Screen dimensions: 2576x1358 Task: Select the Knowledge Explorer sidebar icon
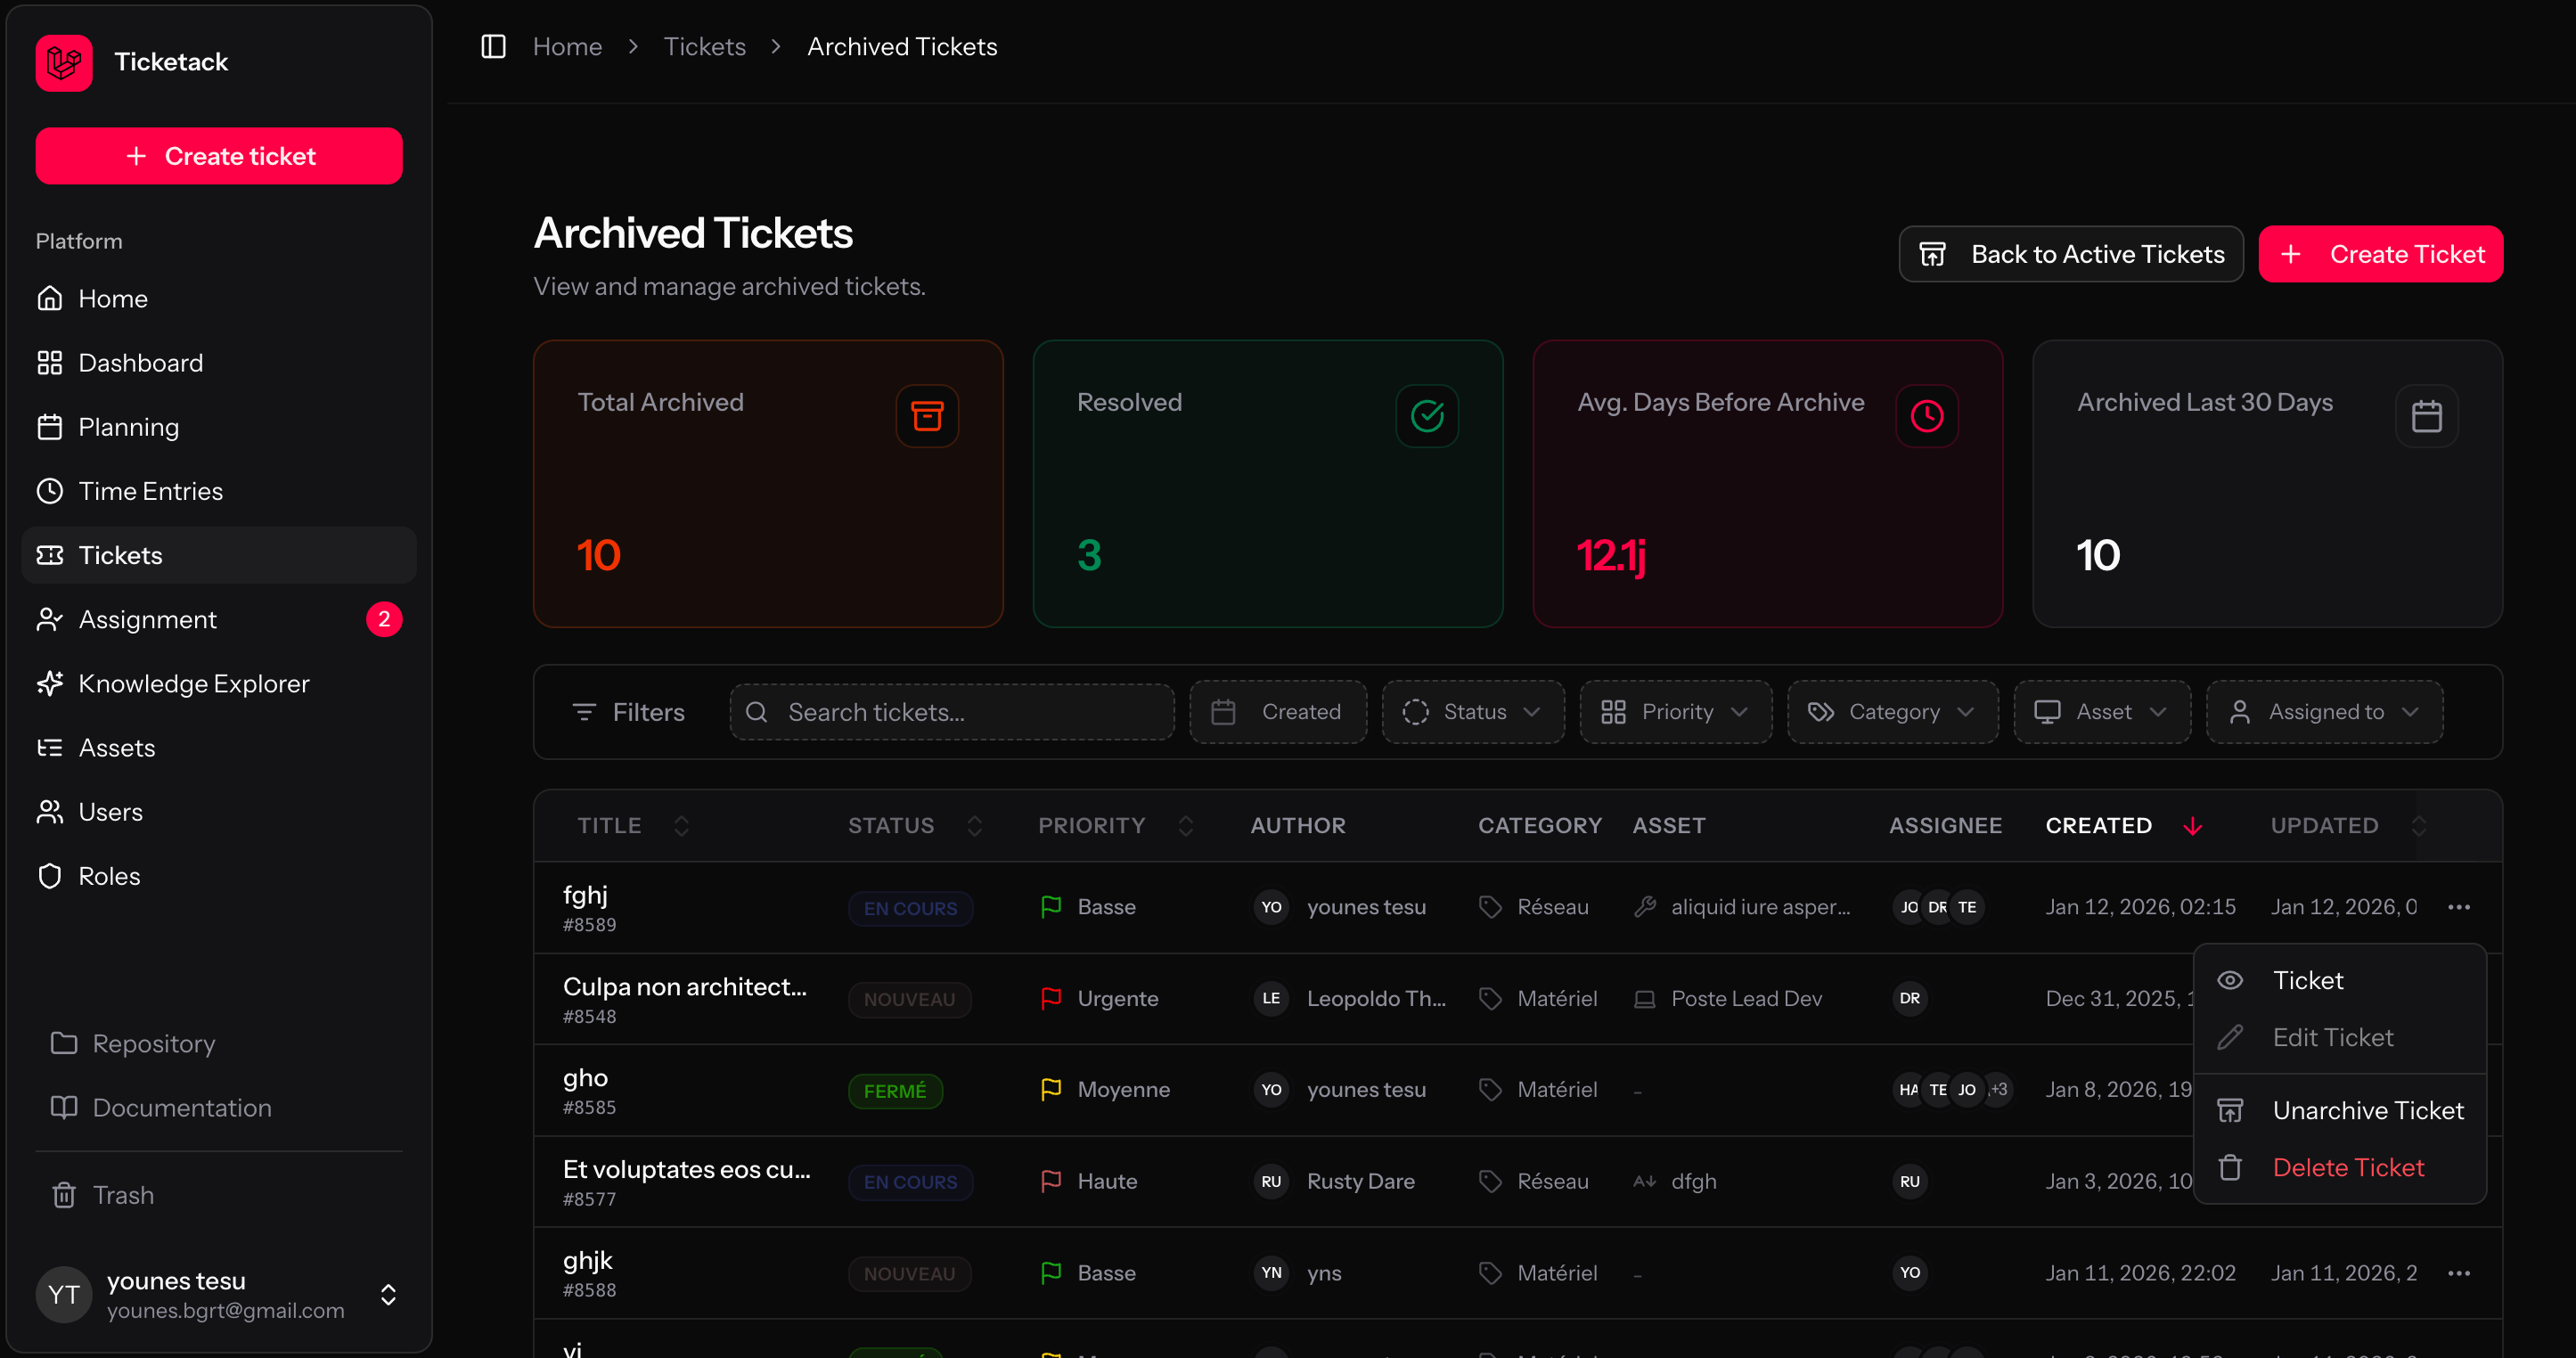point(50,683)
